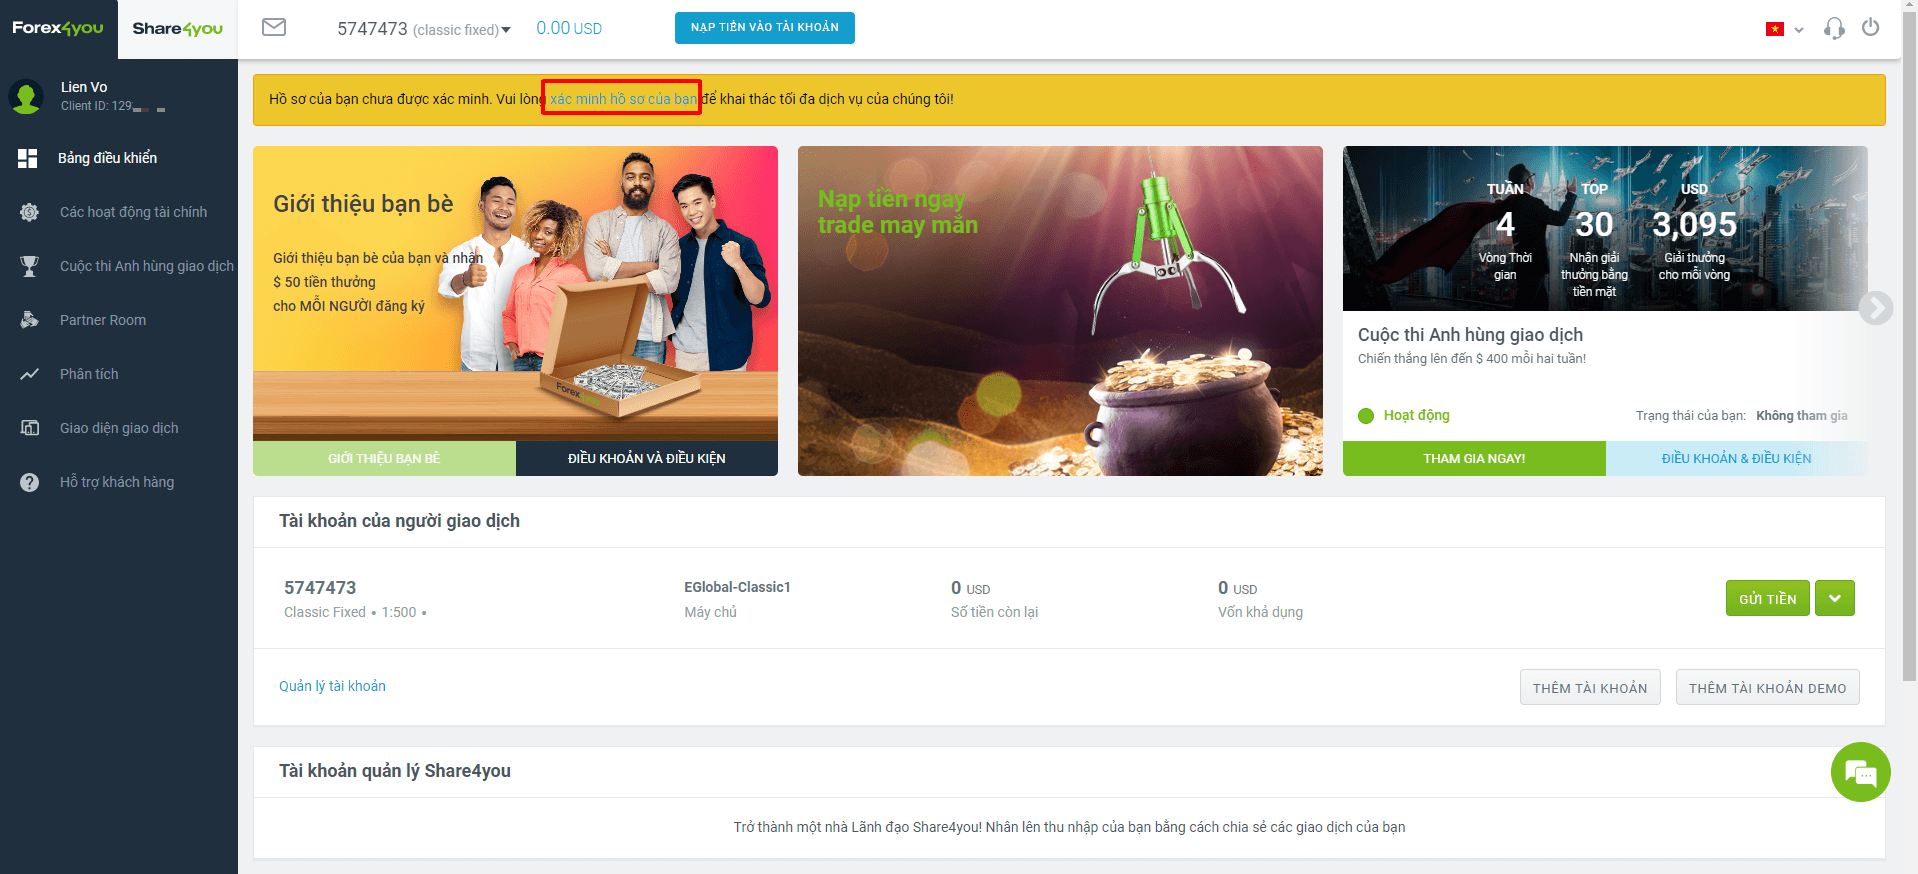
Task: Click the GỬI TIỀN button
Action: coord(1767,598)
